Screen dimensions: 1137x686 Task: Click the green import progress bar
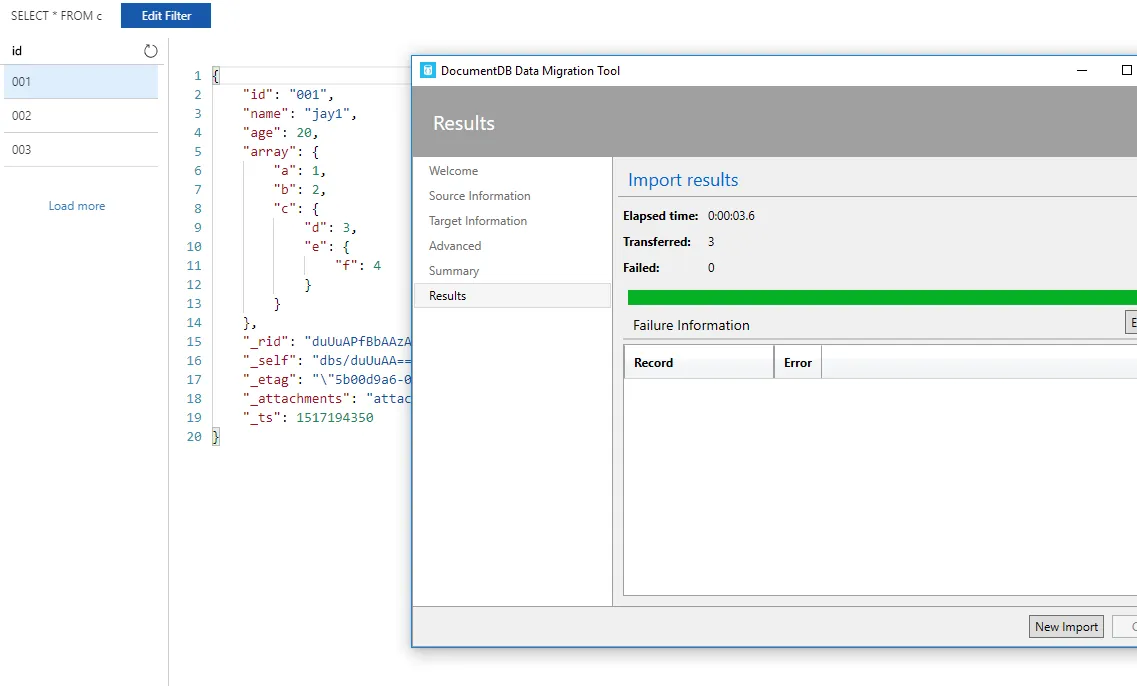882,297
